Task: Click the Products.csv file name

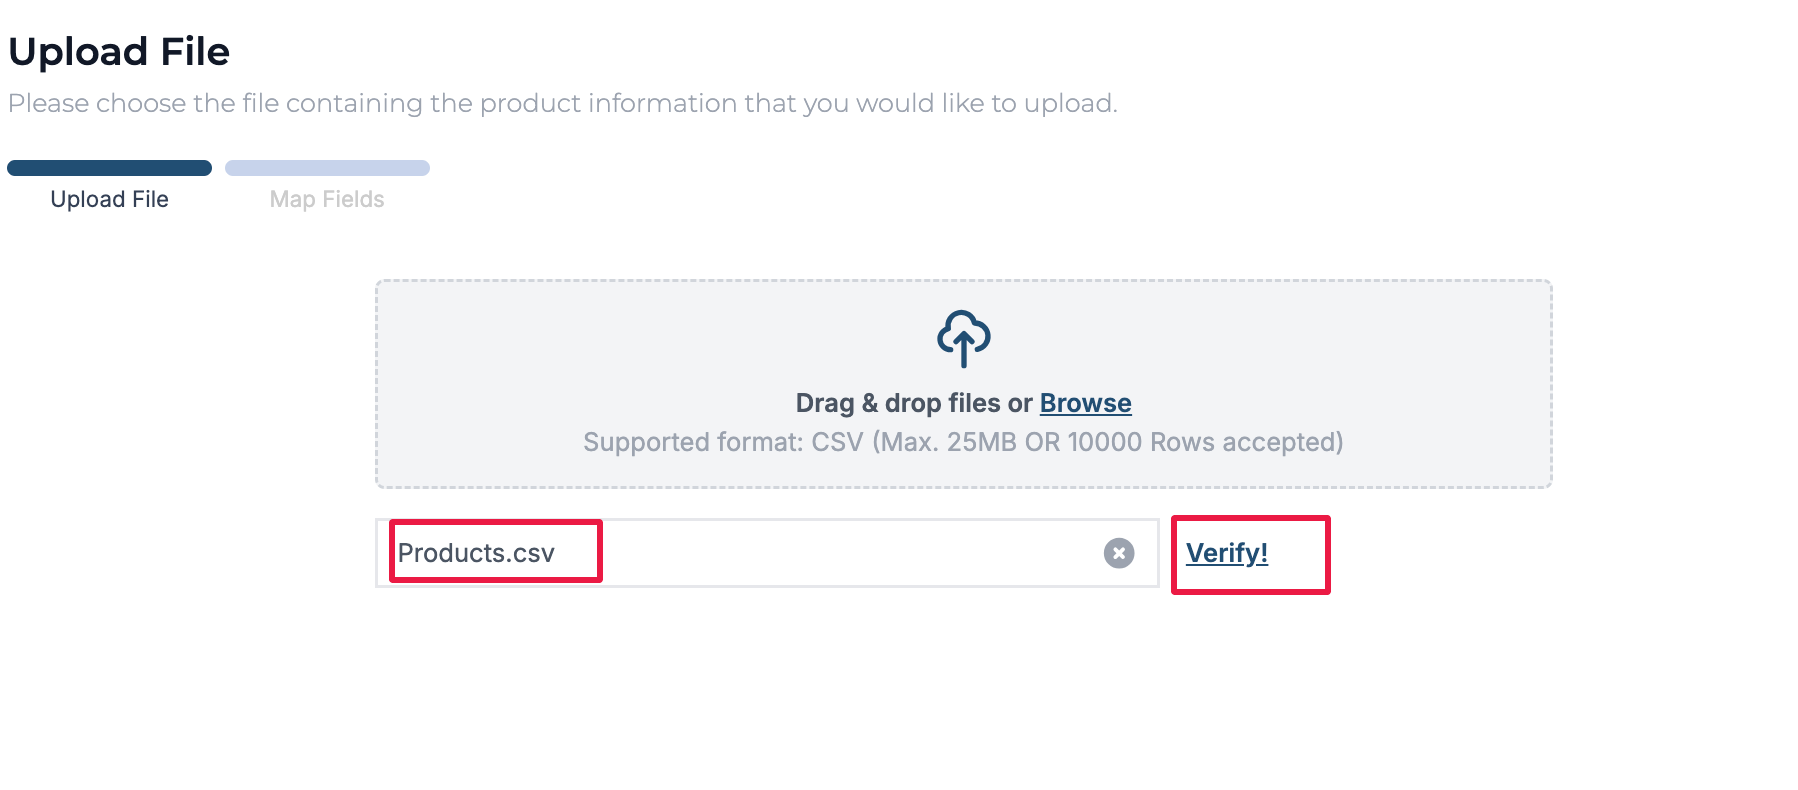Action: [476, 553]
